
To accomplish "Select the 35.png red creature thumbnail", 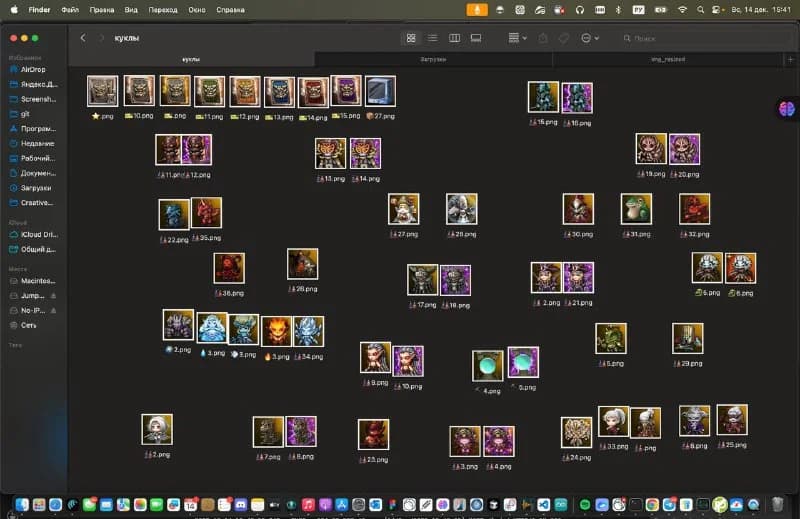I will tap(207, 212).
